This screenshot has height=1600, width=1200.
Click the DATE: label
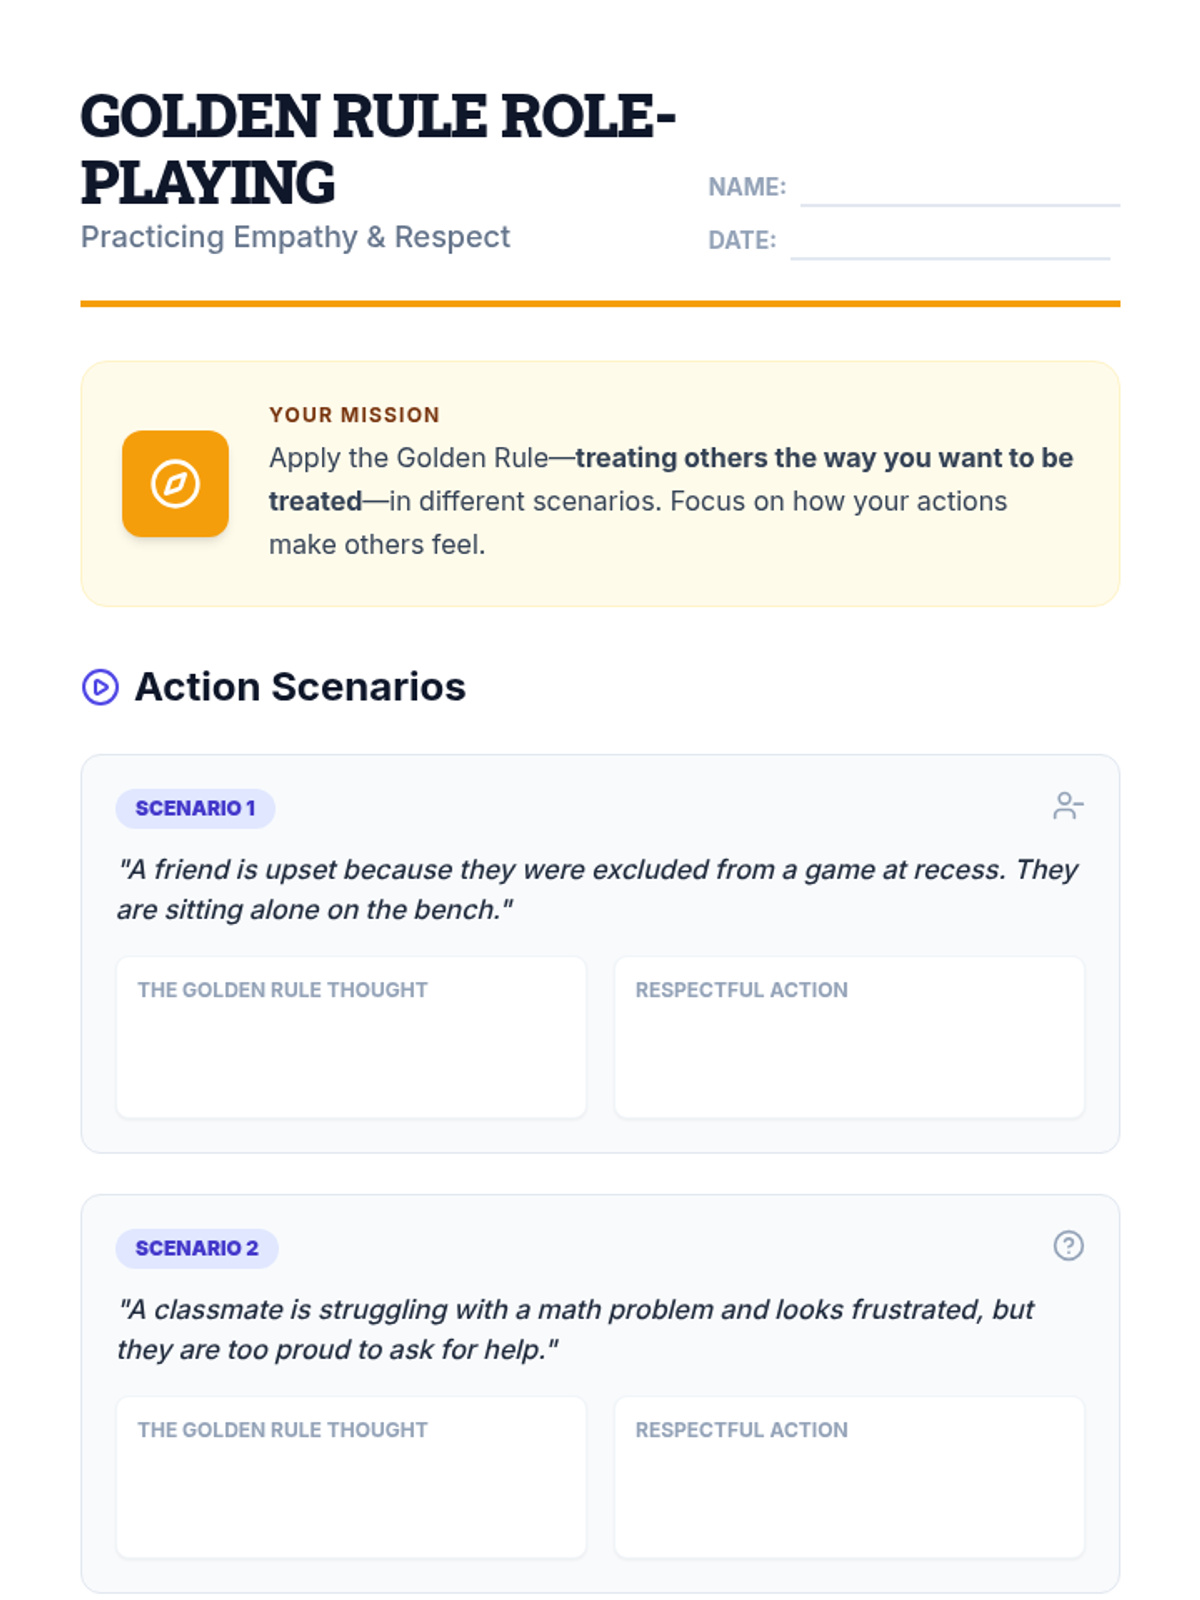pos(742,240)
